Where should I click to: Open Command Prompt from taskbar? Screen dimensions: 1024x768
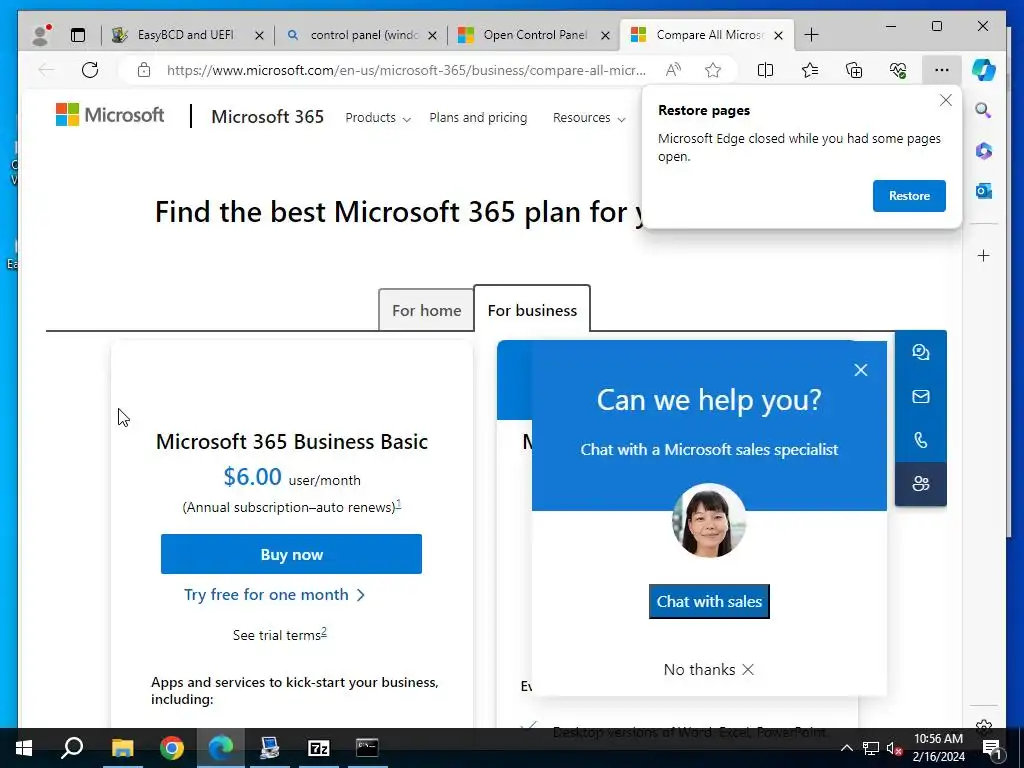[x=367, y=748]
